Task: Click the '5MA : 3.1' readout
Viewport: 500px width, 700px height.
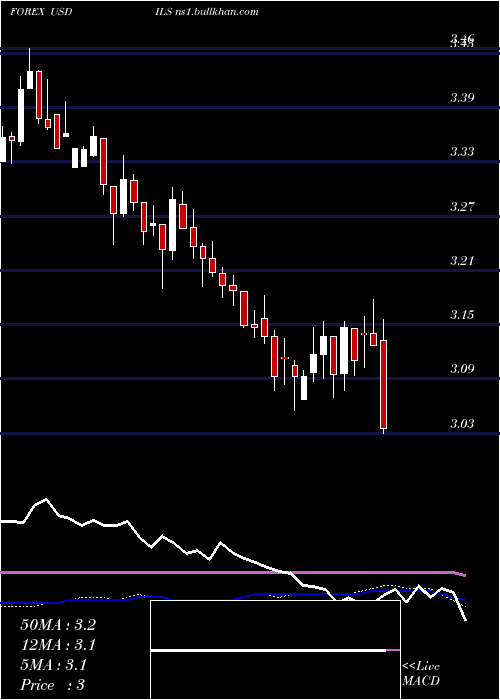Action: [54, 665]
